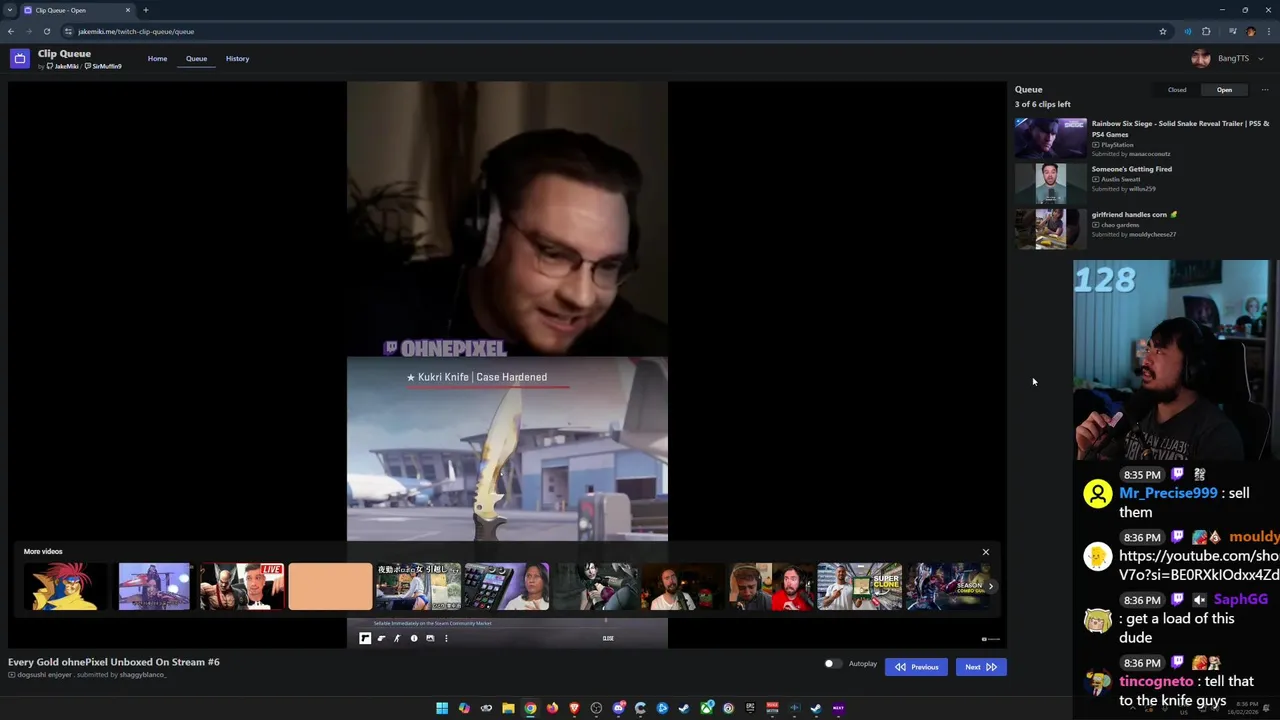Open the History page

pos(237,58)
